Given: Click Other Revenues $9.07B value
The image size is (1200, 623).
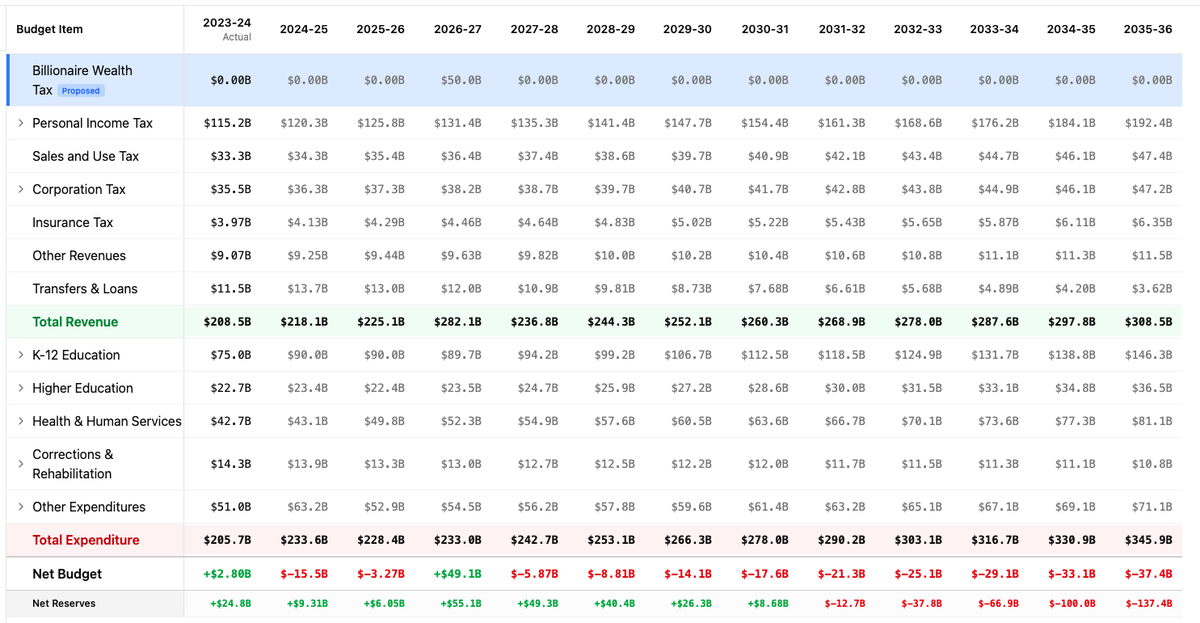Looking at the screenshot, I should coord(231,255).
